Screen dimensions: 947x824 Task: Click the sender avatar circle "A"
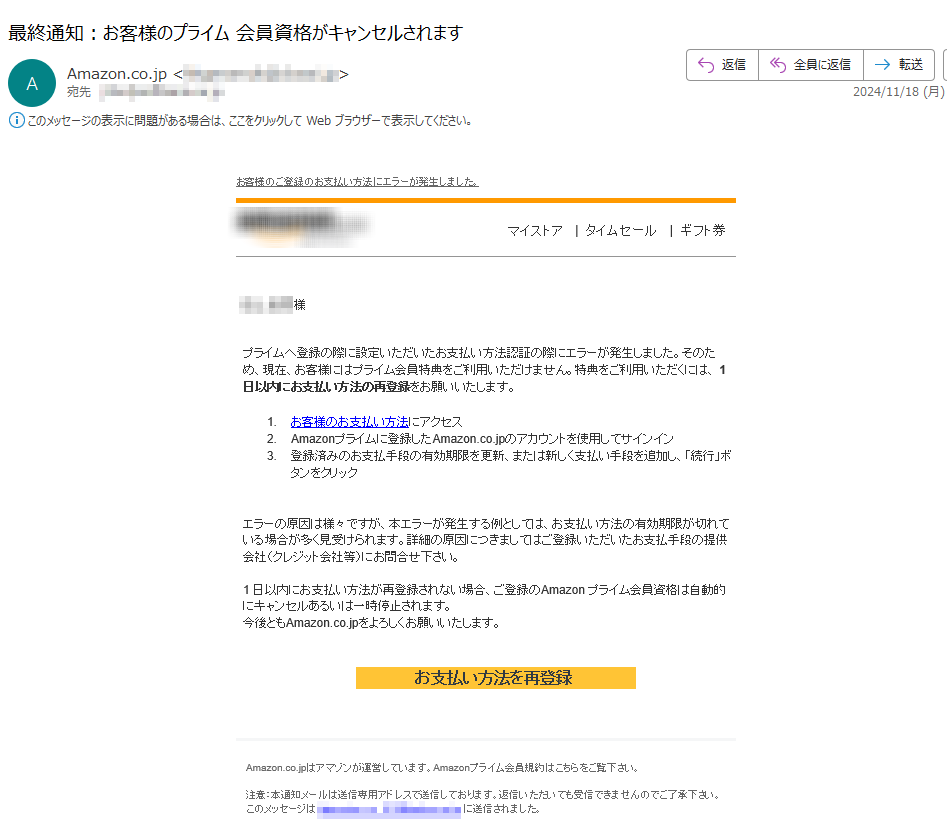pyautogui.click(x=31, y=83)
